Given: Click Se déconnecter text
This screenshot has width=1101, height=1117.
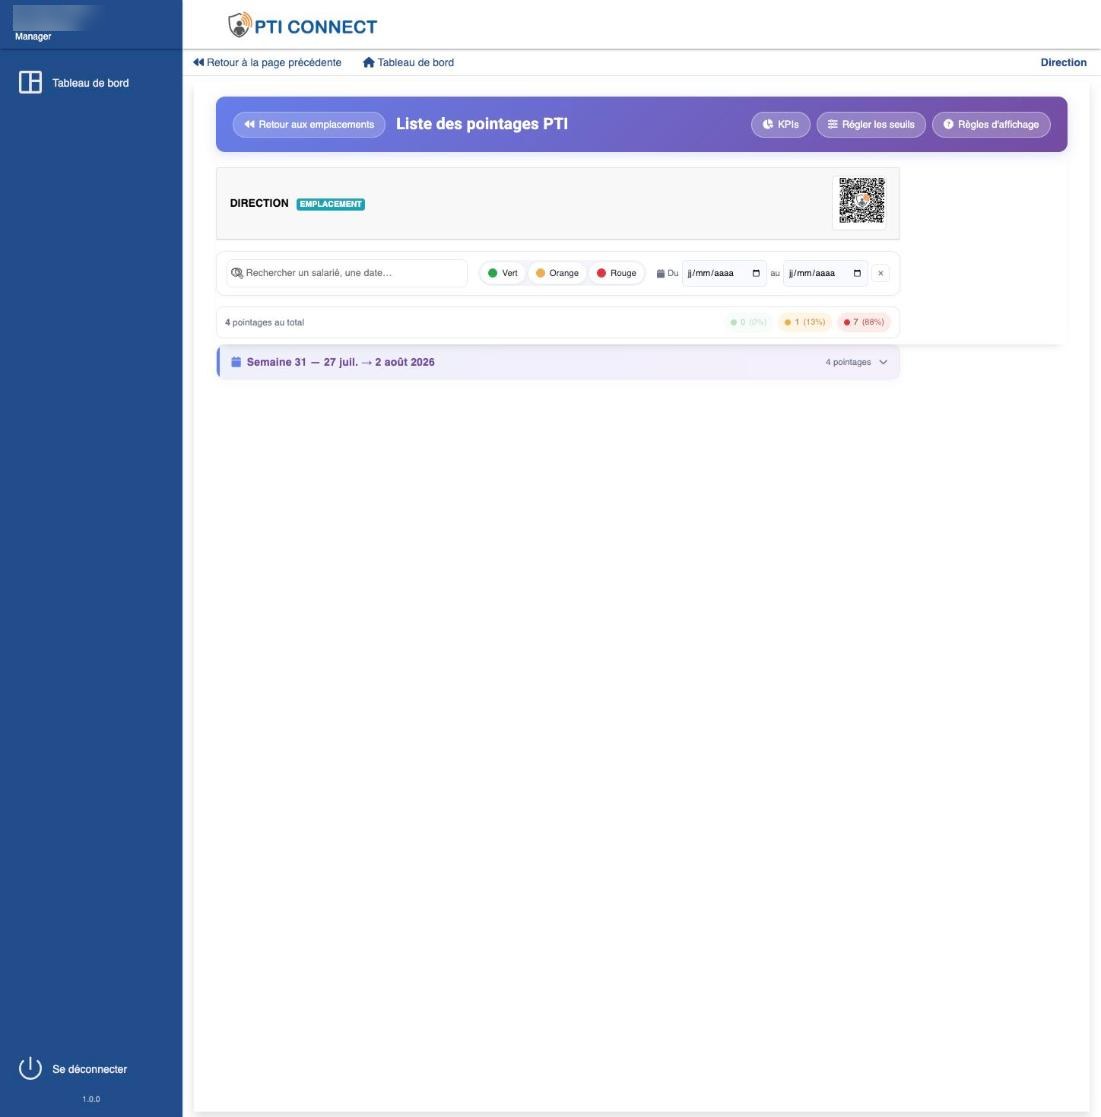Looking at the screenshot, I should click(x=90, y=1069).
